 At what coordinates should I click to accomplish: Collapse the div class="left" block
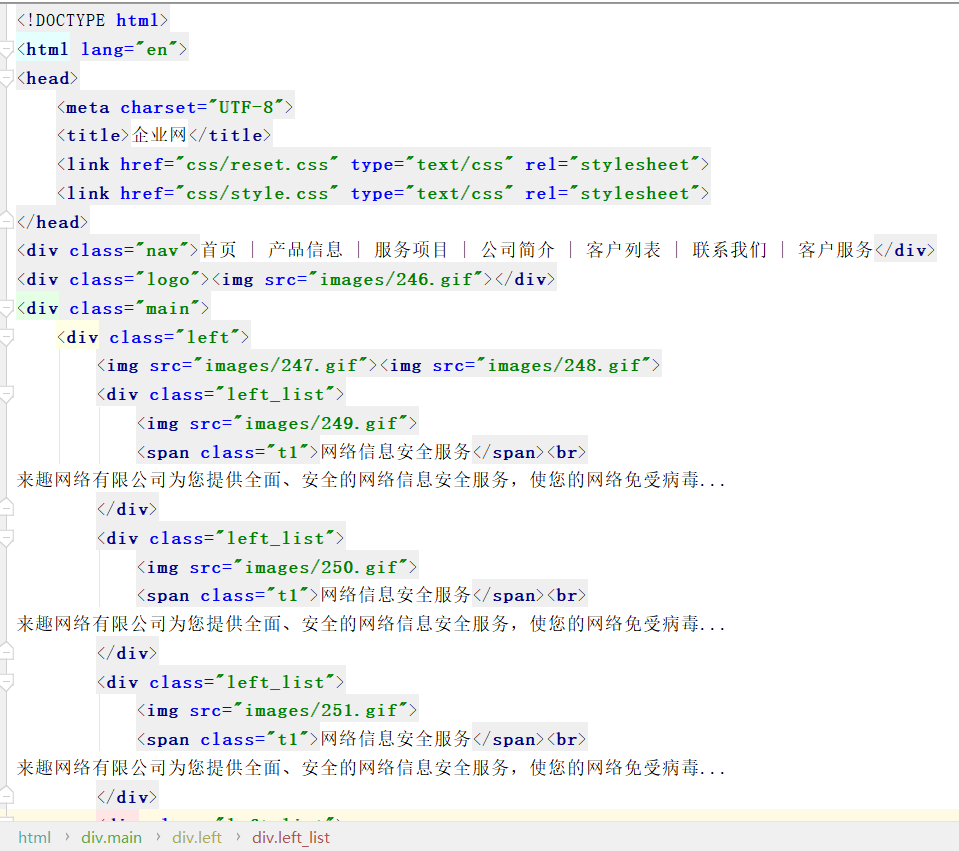(6, 337)
